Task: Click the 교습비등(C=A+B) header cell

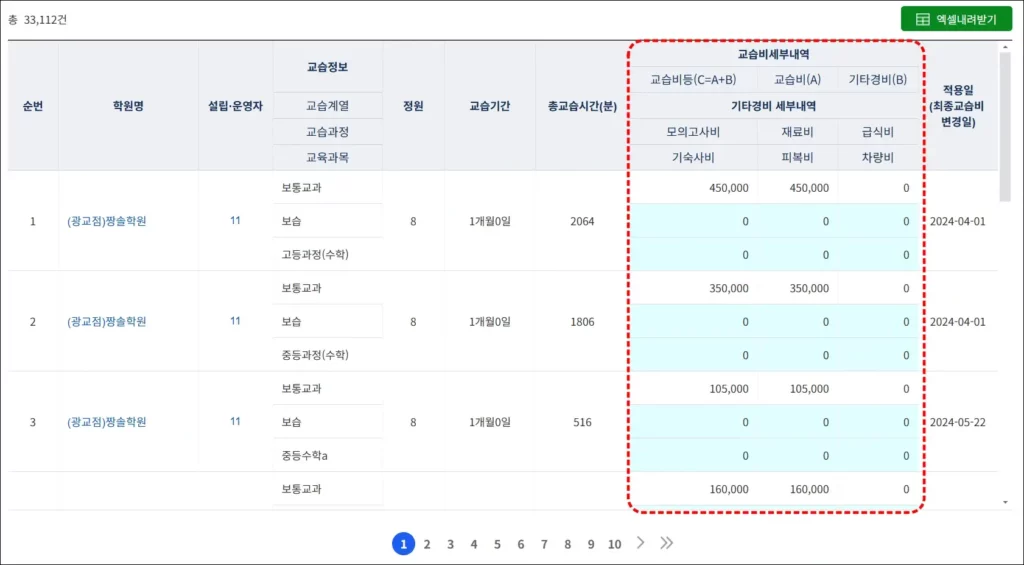Action: tap(693, 80)
